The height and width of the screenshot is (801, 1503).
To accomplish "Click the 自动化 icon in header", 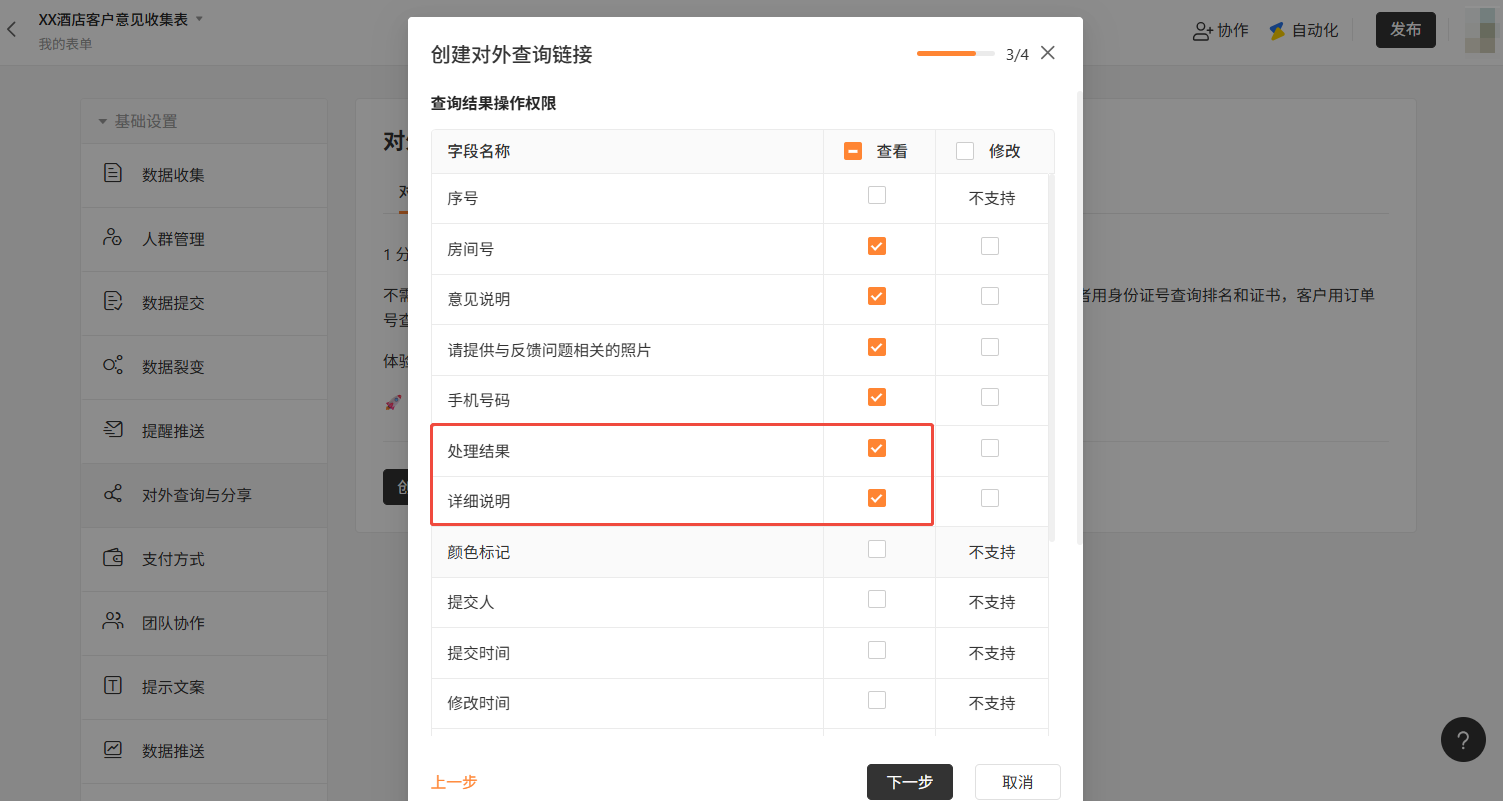I will pyautogui.click(x=1277, y=31).
